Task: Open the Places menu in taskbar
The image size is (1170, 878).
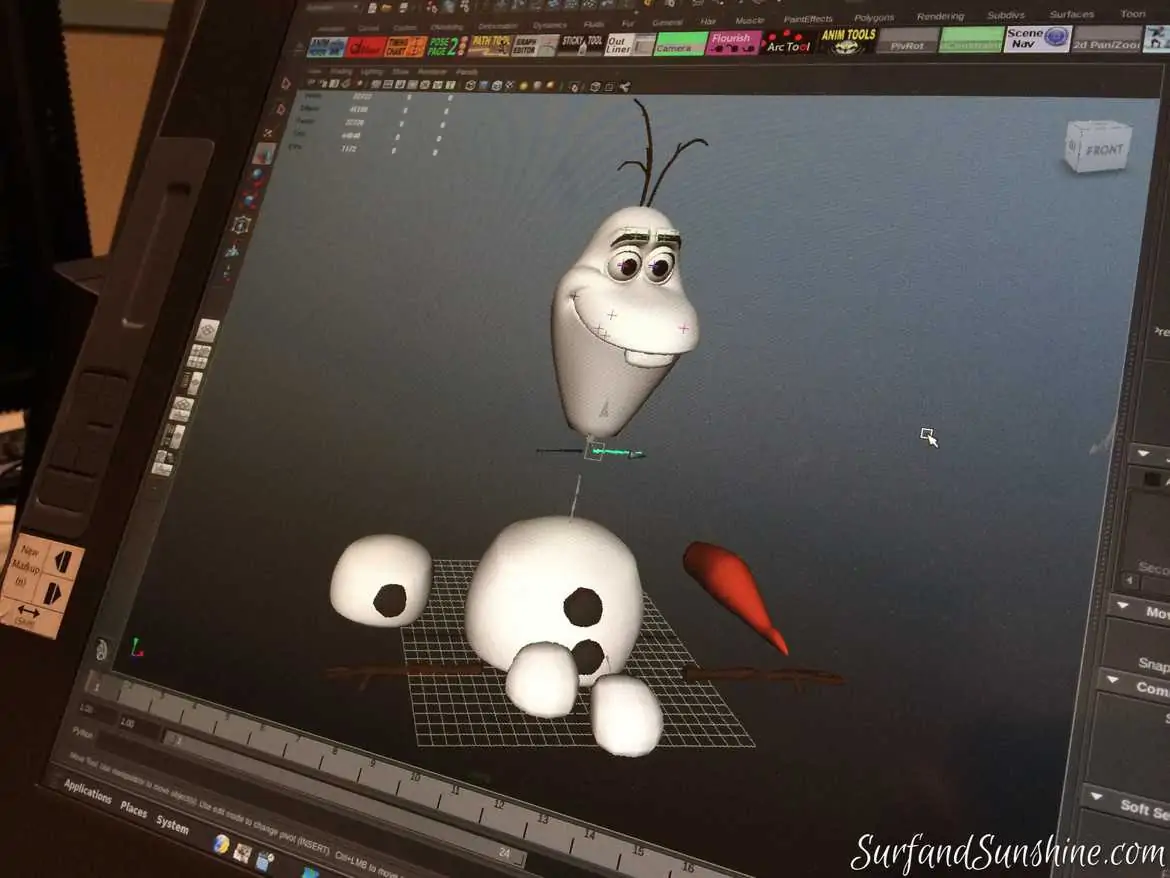Action: (x=134, y=809)
